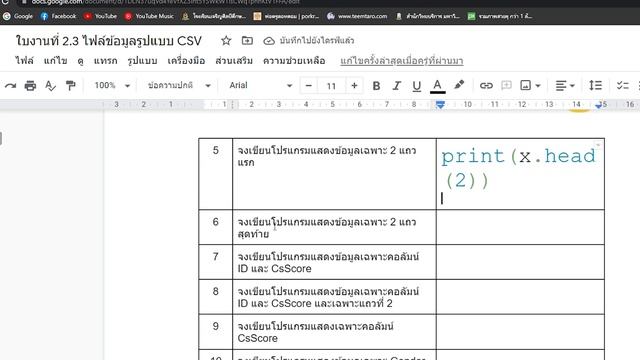Open Facebook bookmark

pyautogui.click(x=58, y=16)
